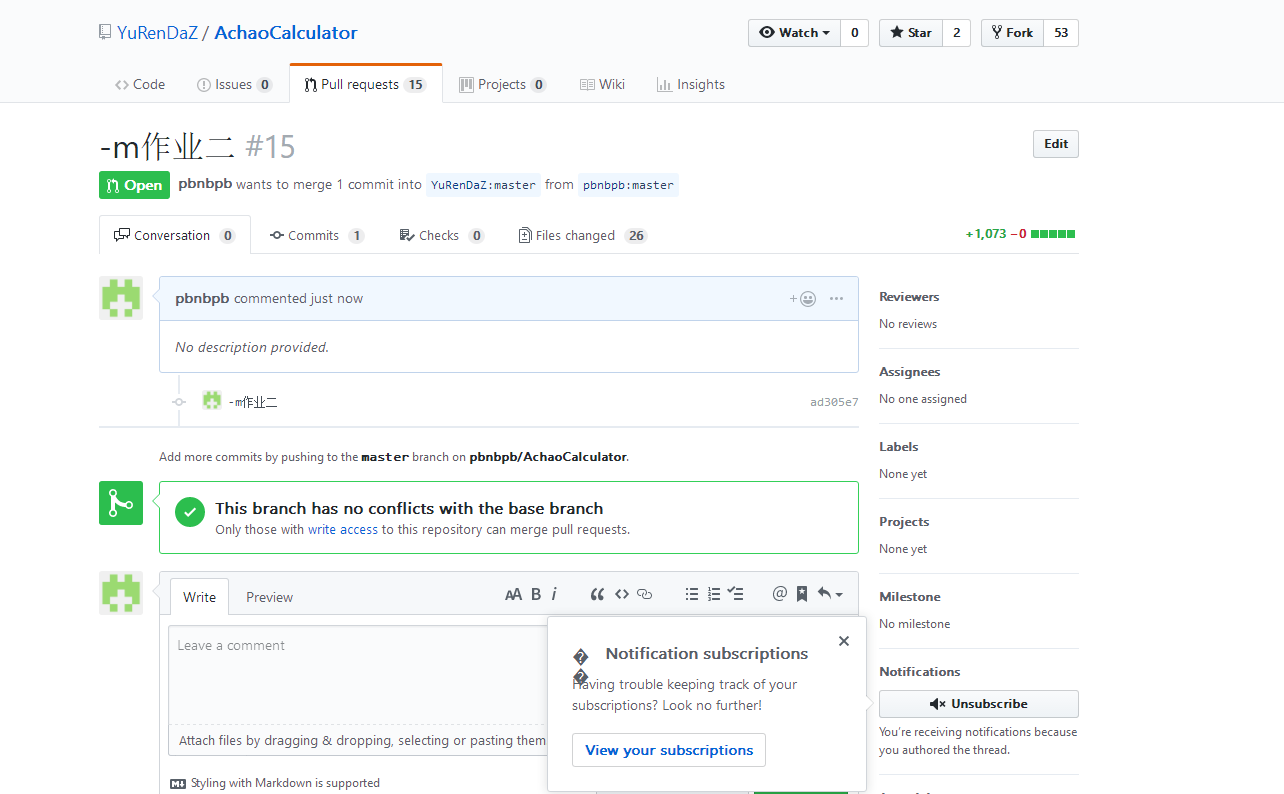
Task: Click the Edit title button
Action: pos(1056,144)
